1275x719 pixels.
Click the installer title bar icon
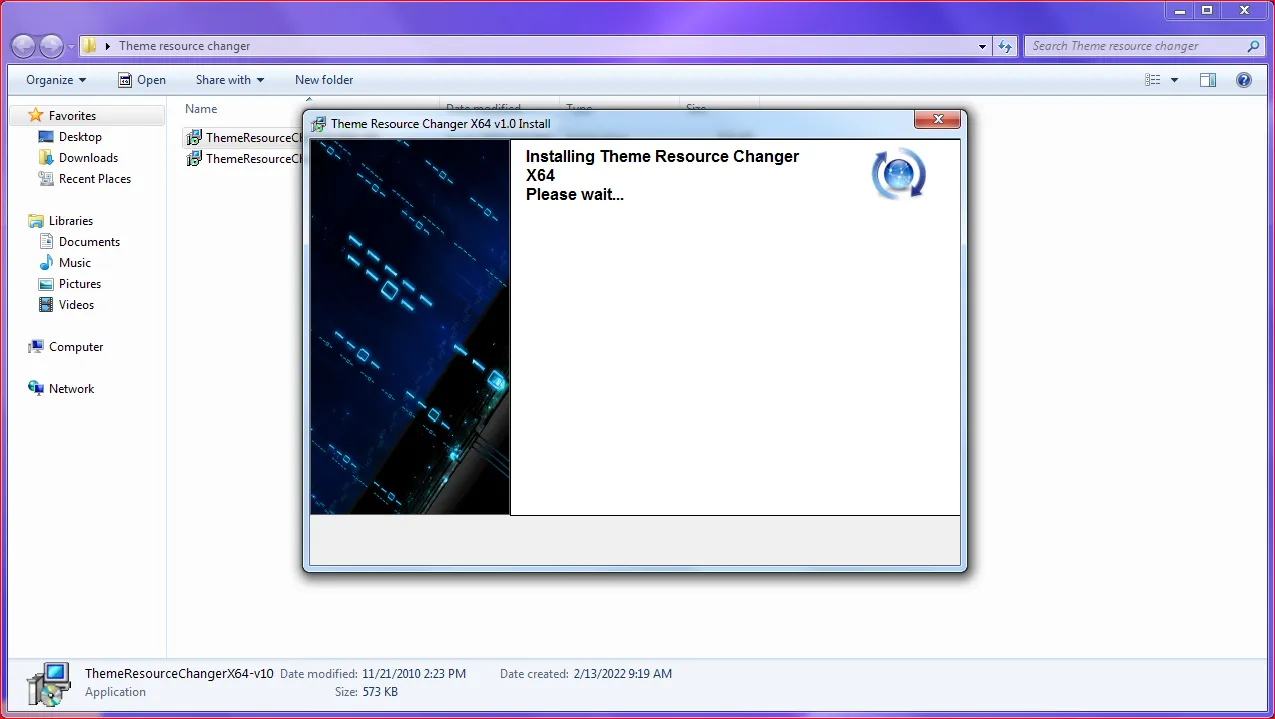(318, 124)
